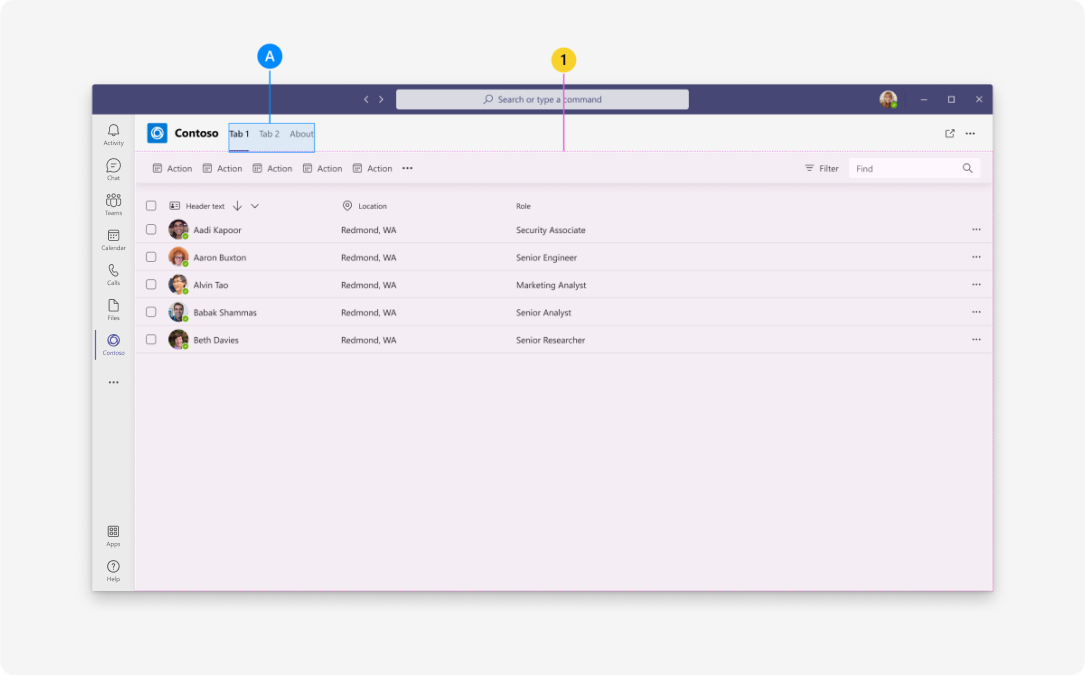
Task: Open more options for Babak Shammas row
Action: (976, 312)
